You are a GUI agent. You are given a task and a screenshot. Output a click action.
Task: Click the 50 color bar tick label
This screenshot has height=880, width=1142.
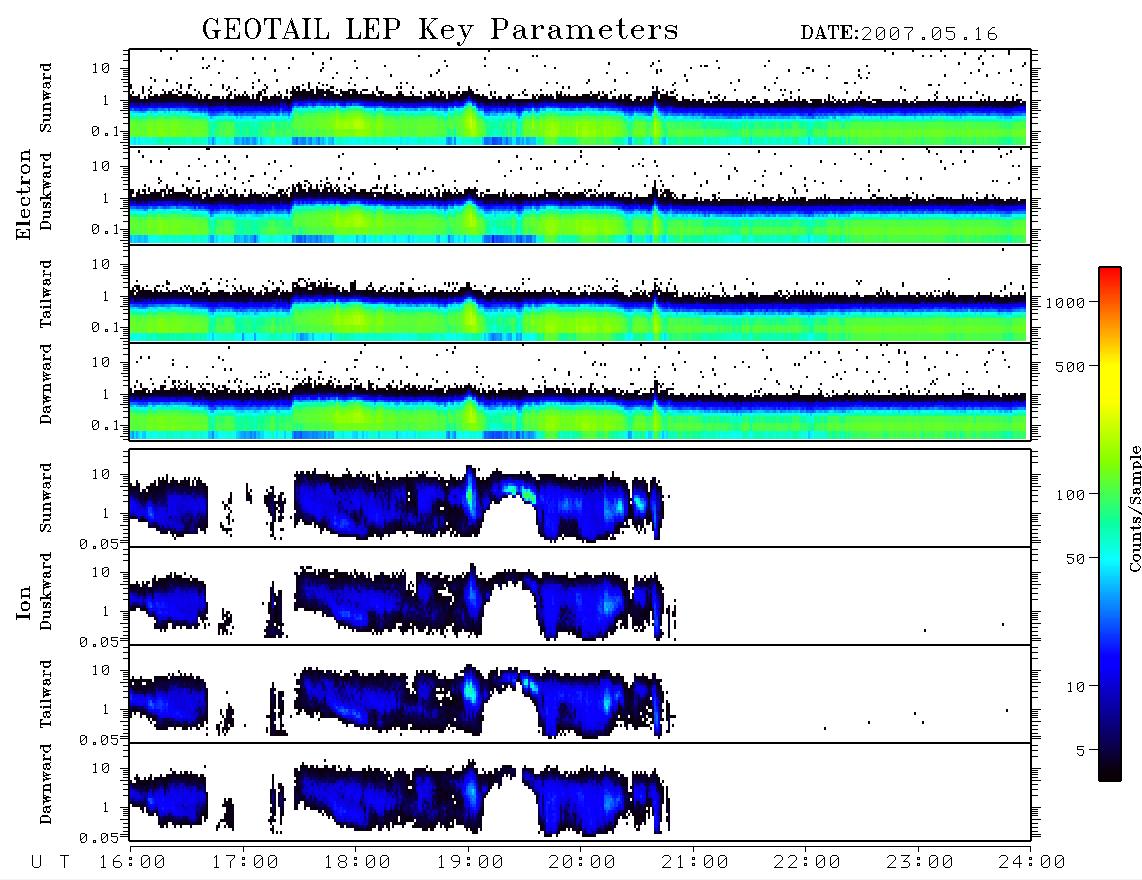(1075, 559)
